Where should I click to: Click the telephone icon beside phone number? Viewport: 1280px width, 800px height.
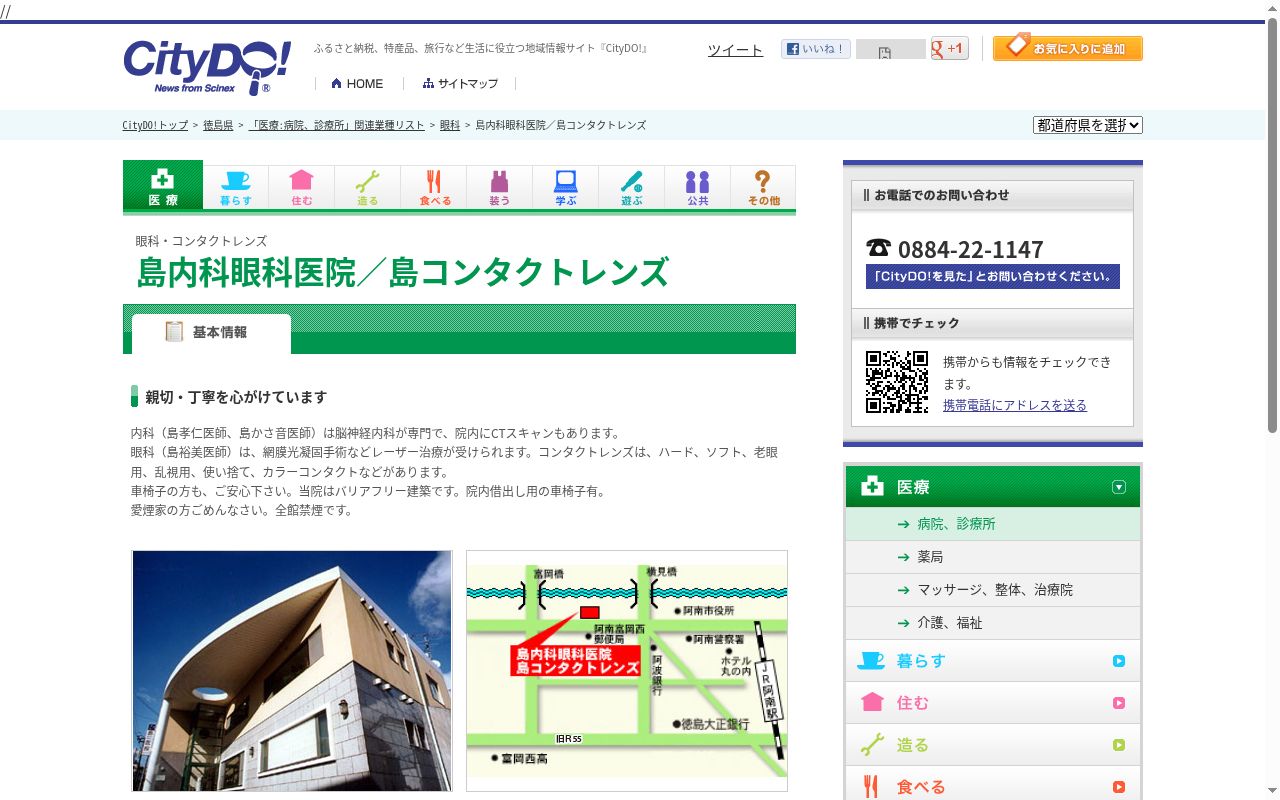[878, 247]
